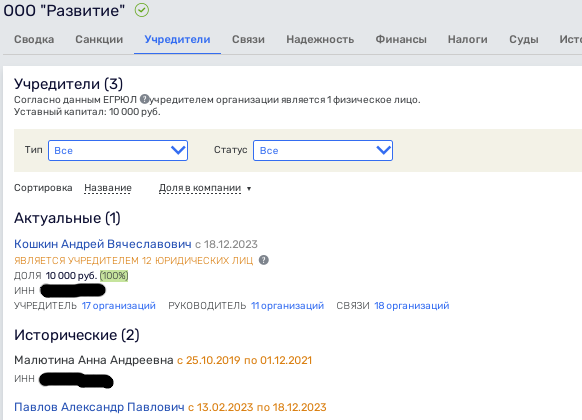Click the Статус dropdown chevron arrow
This screenshot has height=420, width=582.
tap(383, 150)
